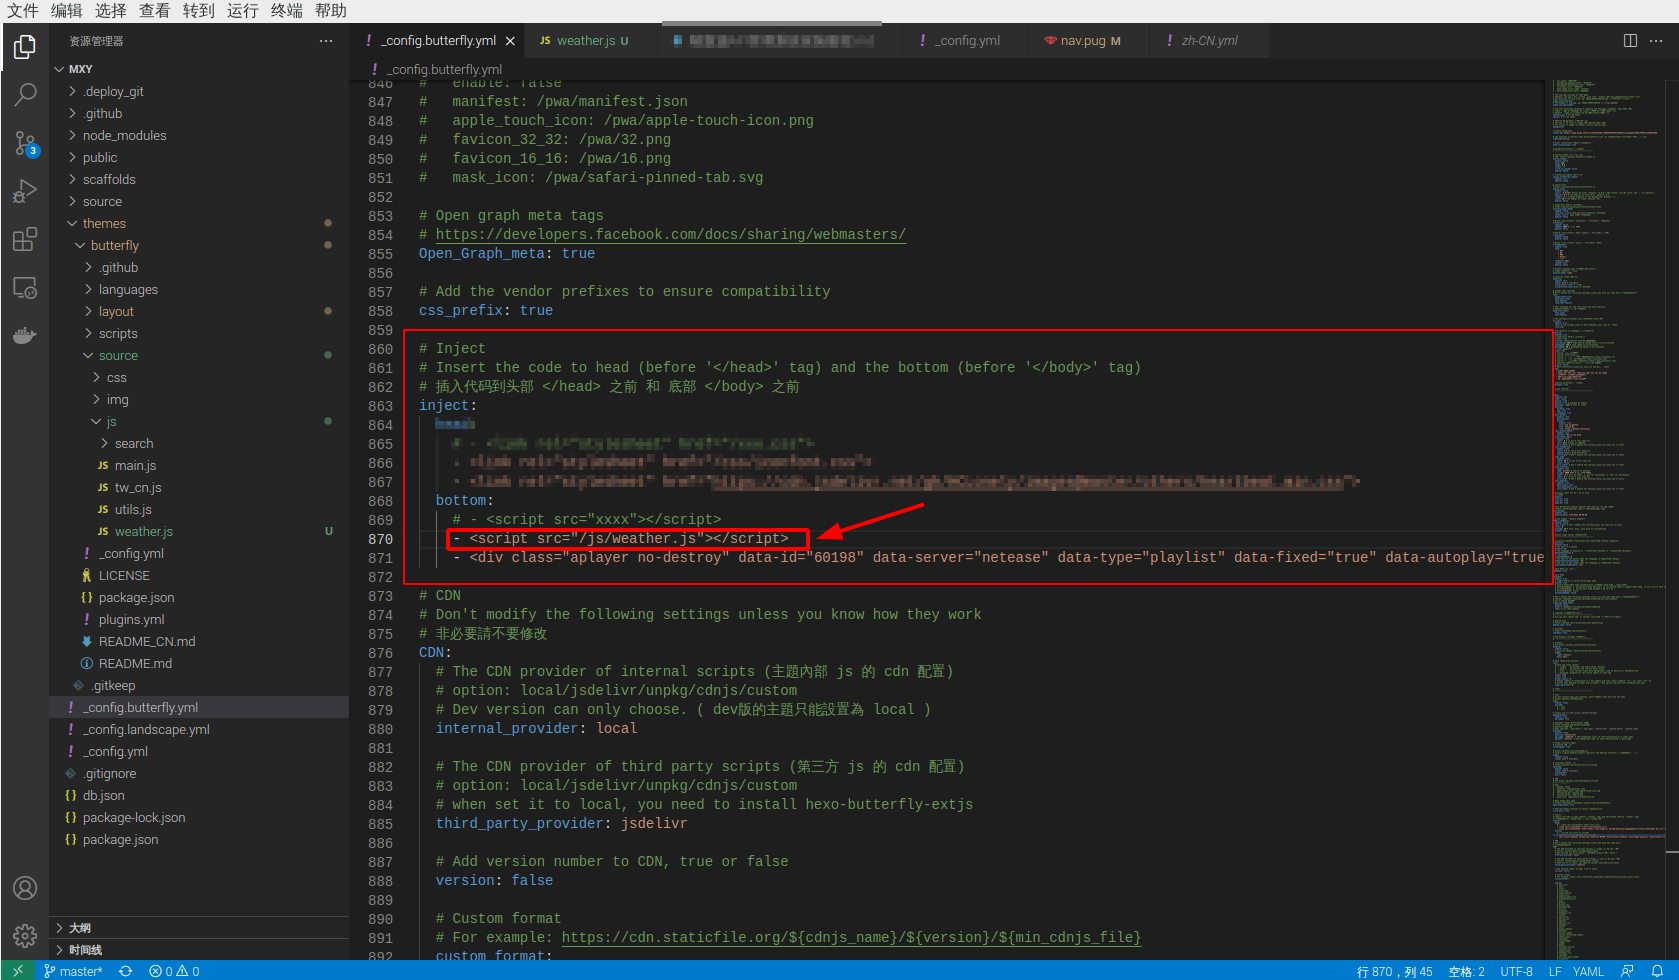
Task: Open the Explorer view in activity bar
Action: (25, 47)
